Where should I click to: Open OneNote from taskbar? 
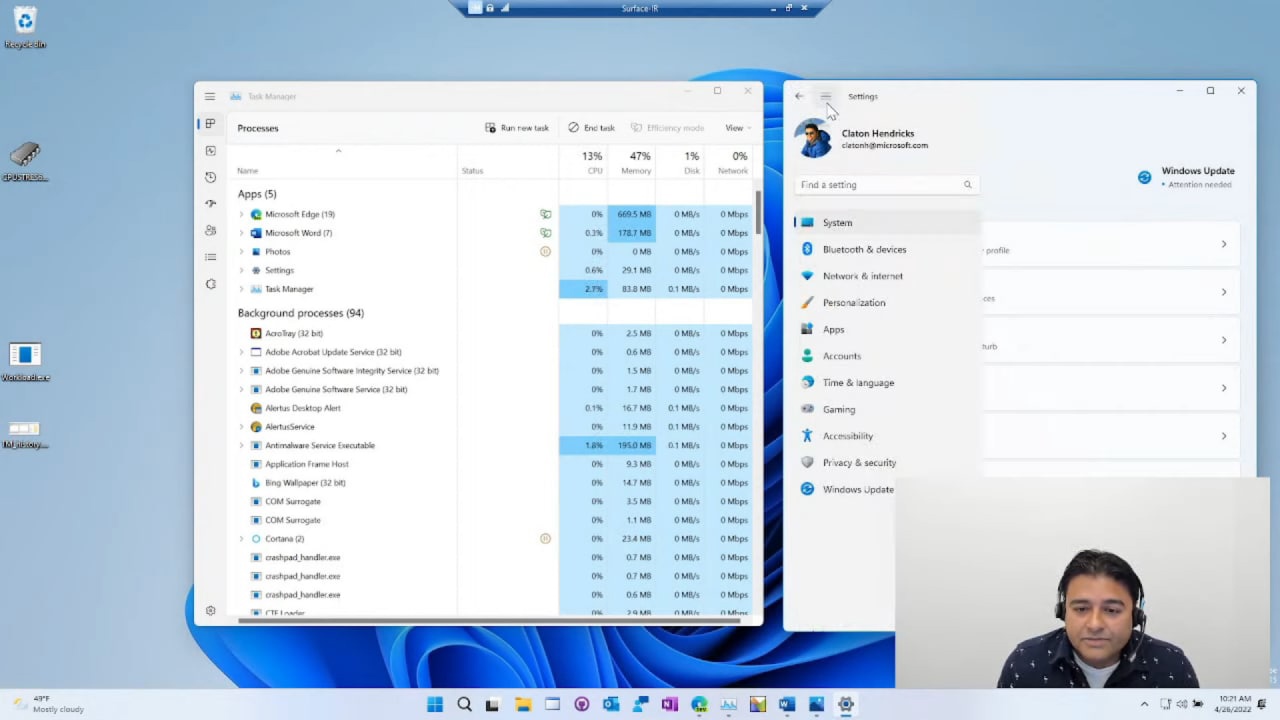pyautogui.click(x=670, y=704)
